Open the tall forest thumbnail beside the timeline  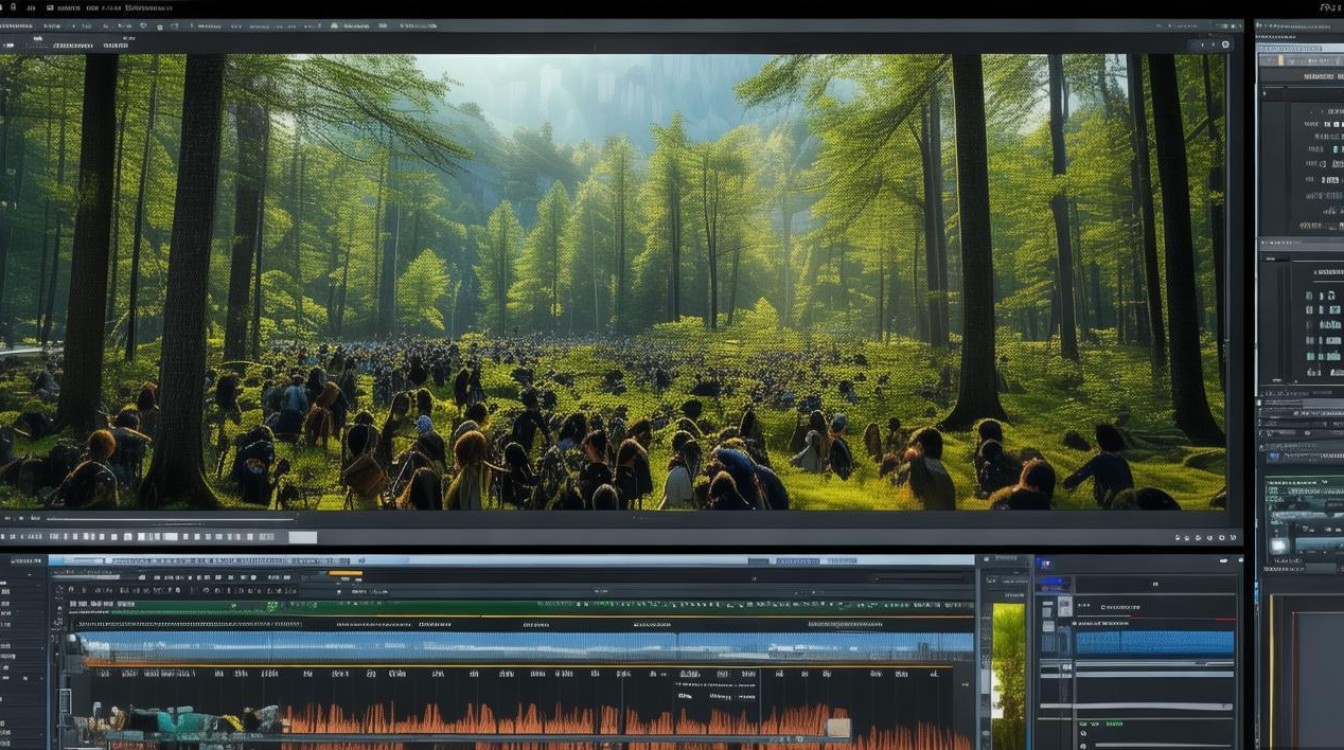point(1008,675)
